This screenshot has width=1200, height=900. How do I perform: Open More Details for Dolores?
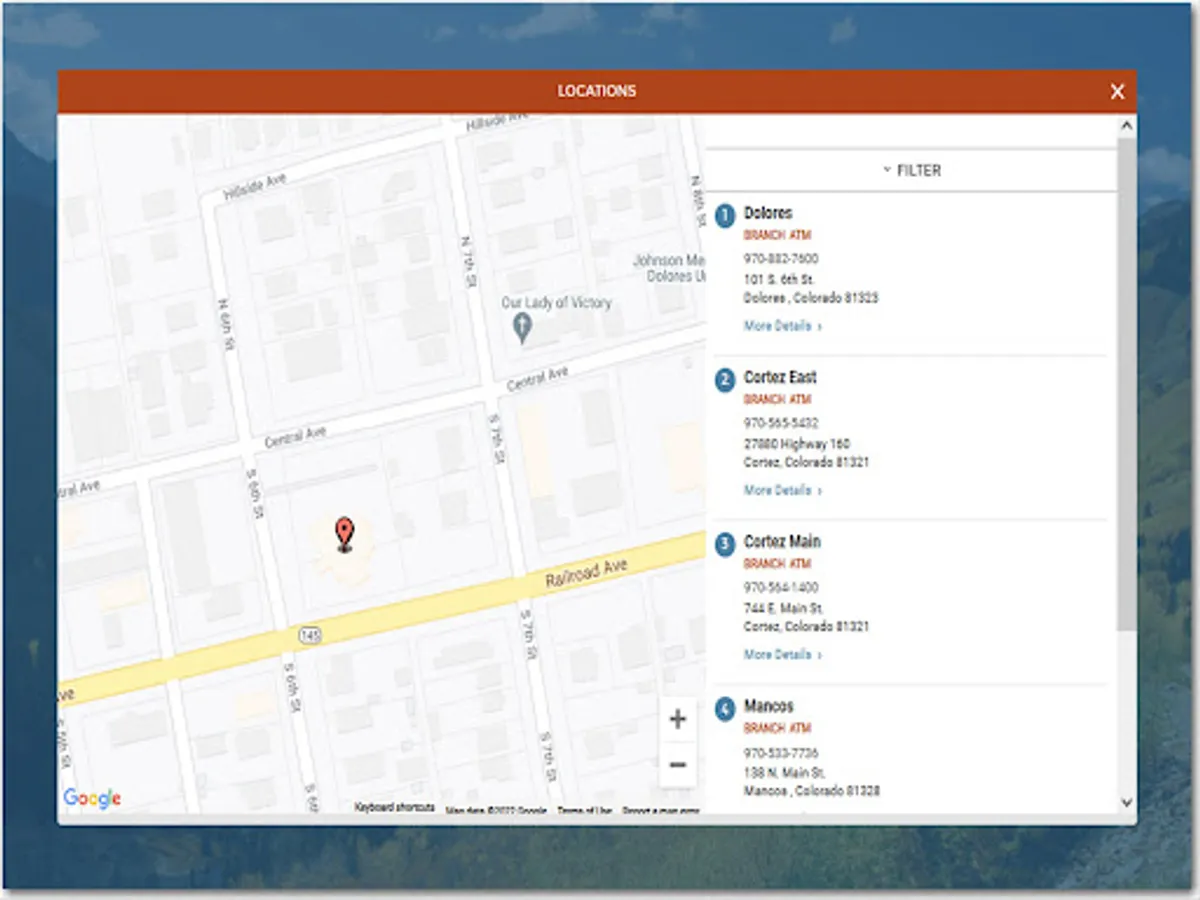coord(783,326)
